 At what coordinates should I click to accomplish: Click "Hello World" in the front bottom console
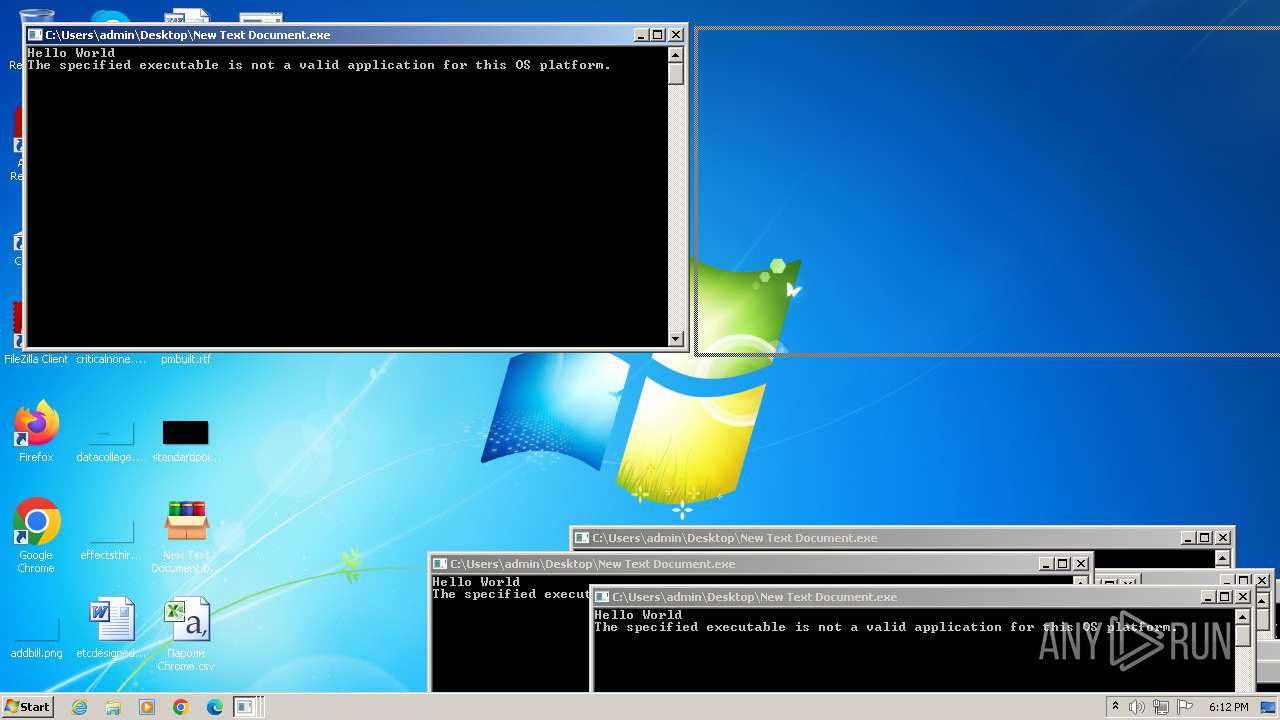pyautogui.click(x=638, y=615)
